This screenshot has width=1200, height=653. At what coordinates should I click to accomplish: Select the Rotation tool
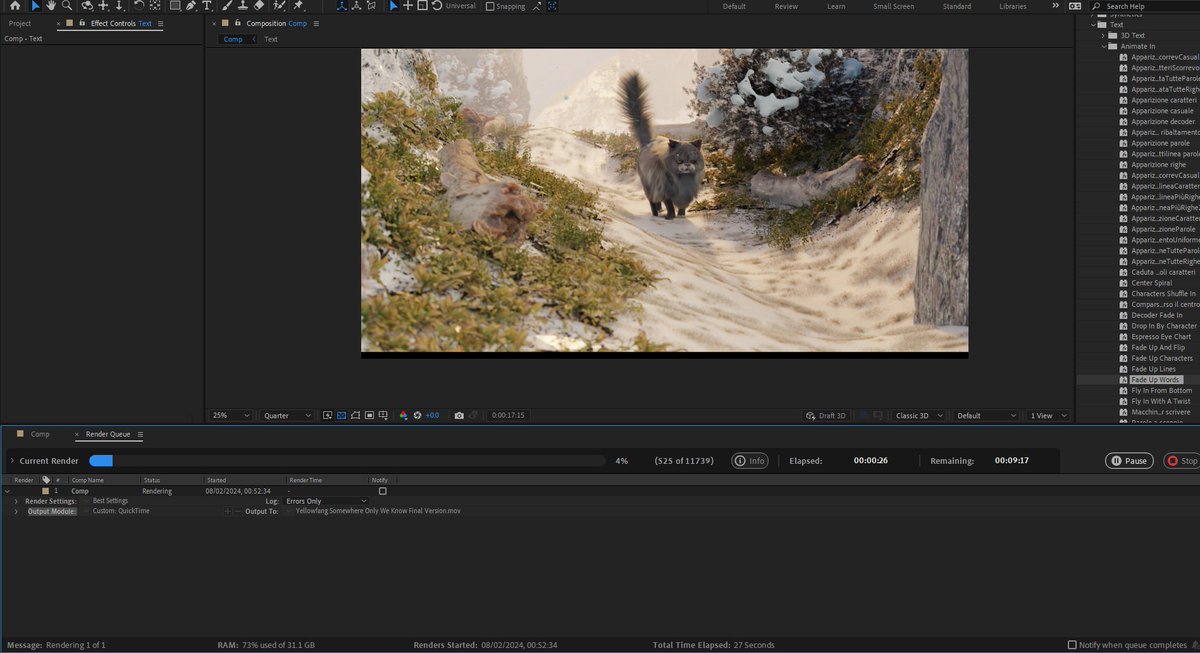tap(138, 6)
